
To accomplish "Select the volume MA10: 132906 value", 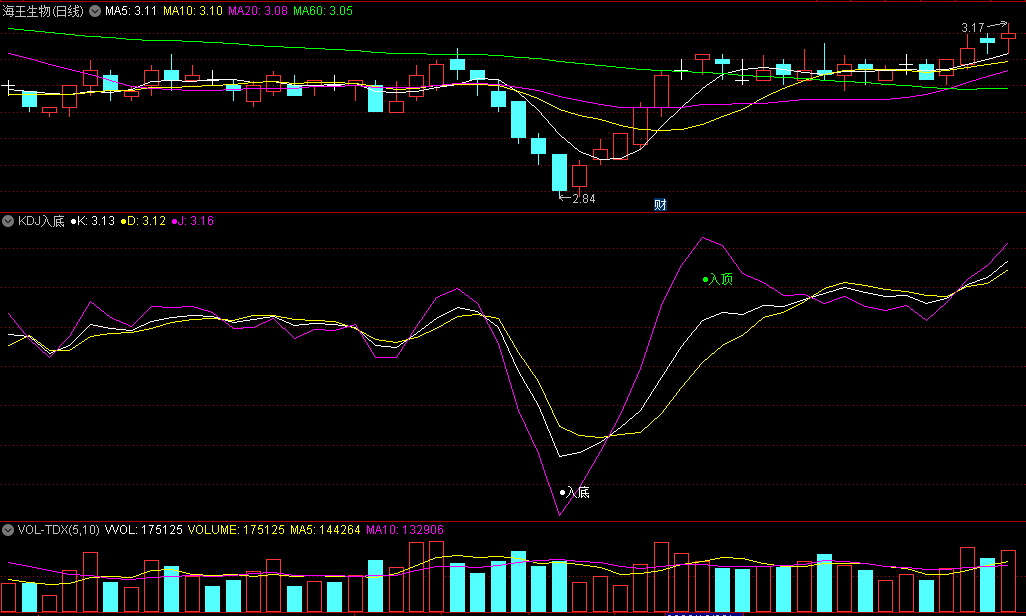I will coord(405,530).
